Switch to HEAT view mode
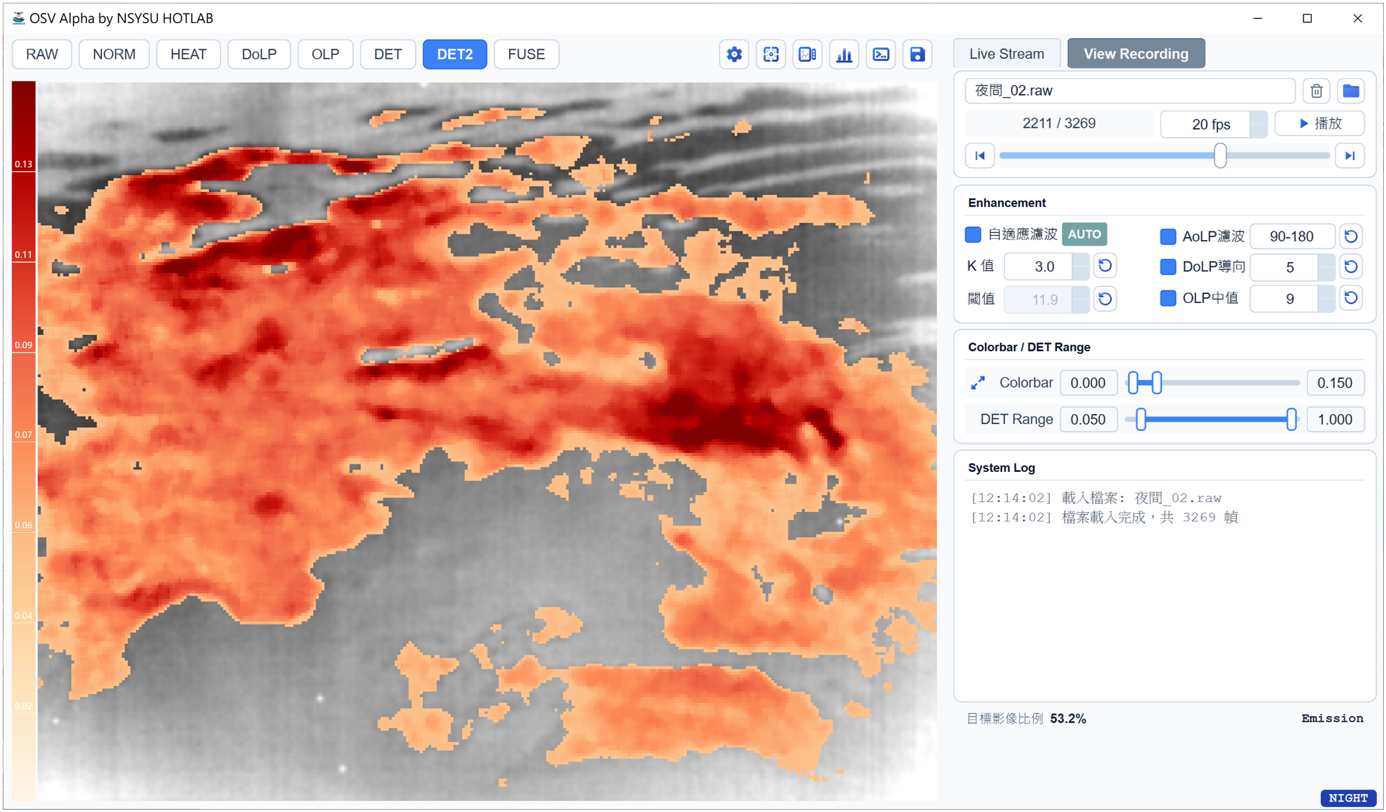Image resolution: width=1386 pixels, height=812 pixels. point(188,55)
